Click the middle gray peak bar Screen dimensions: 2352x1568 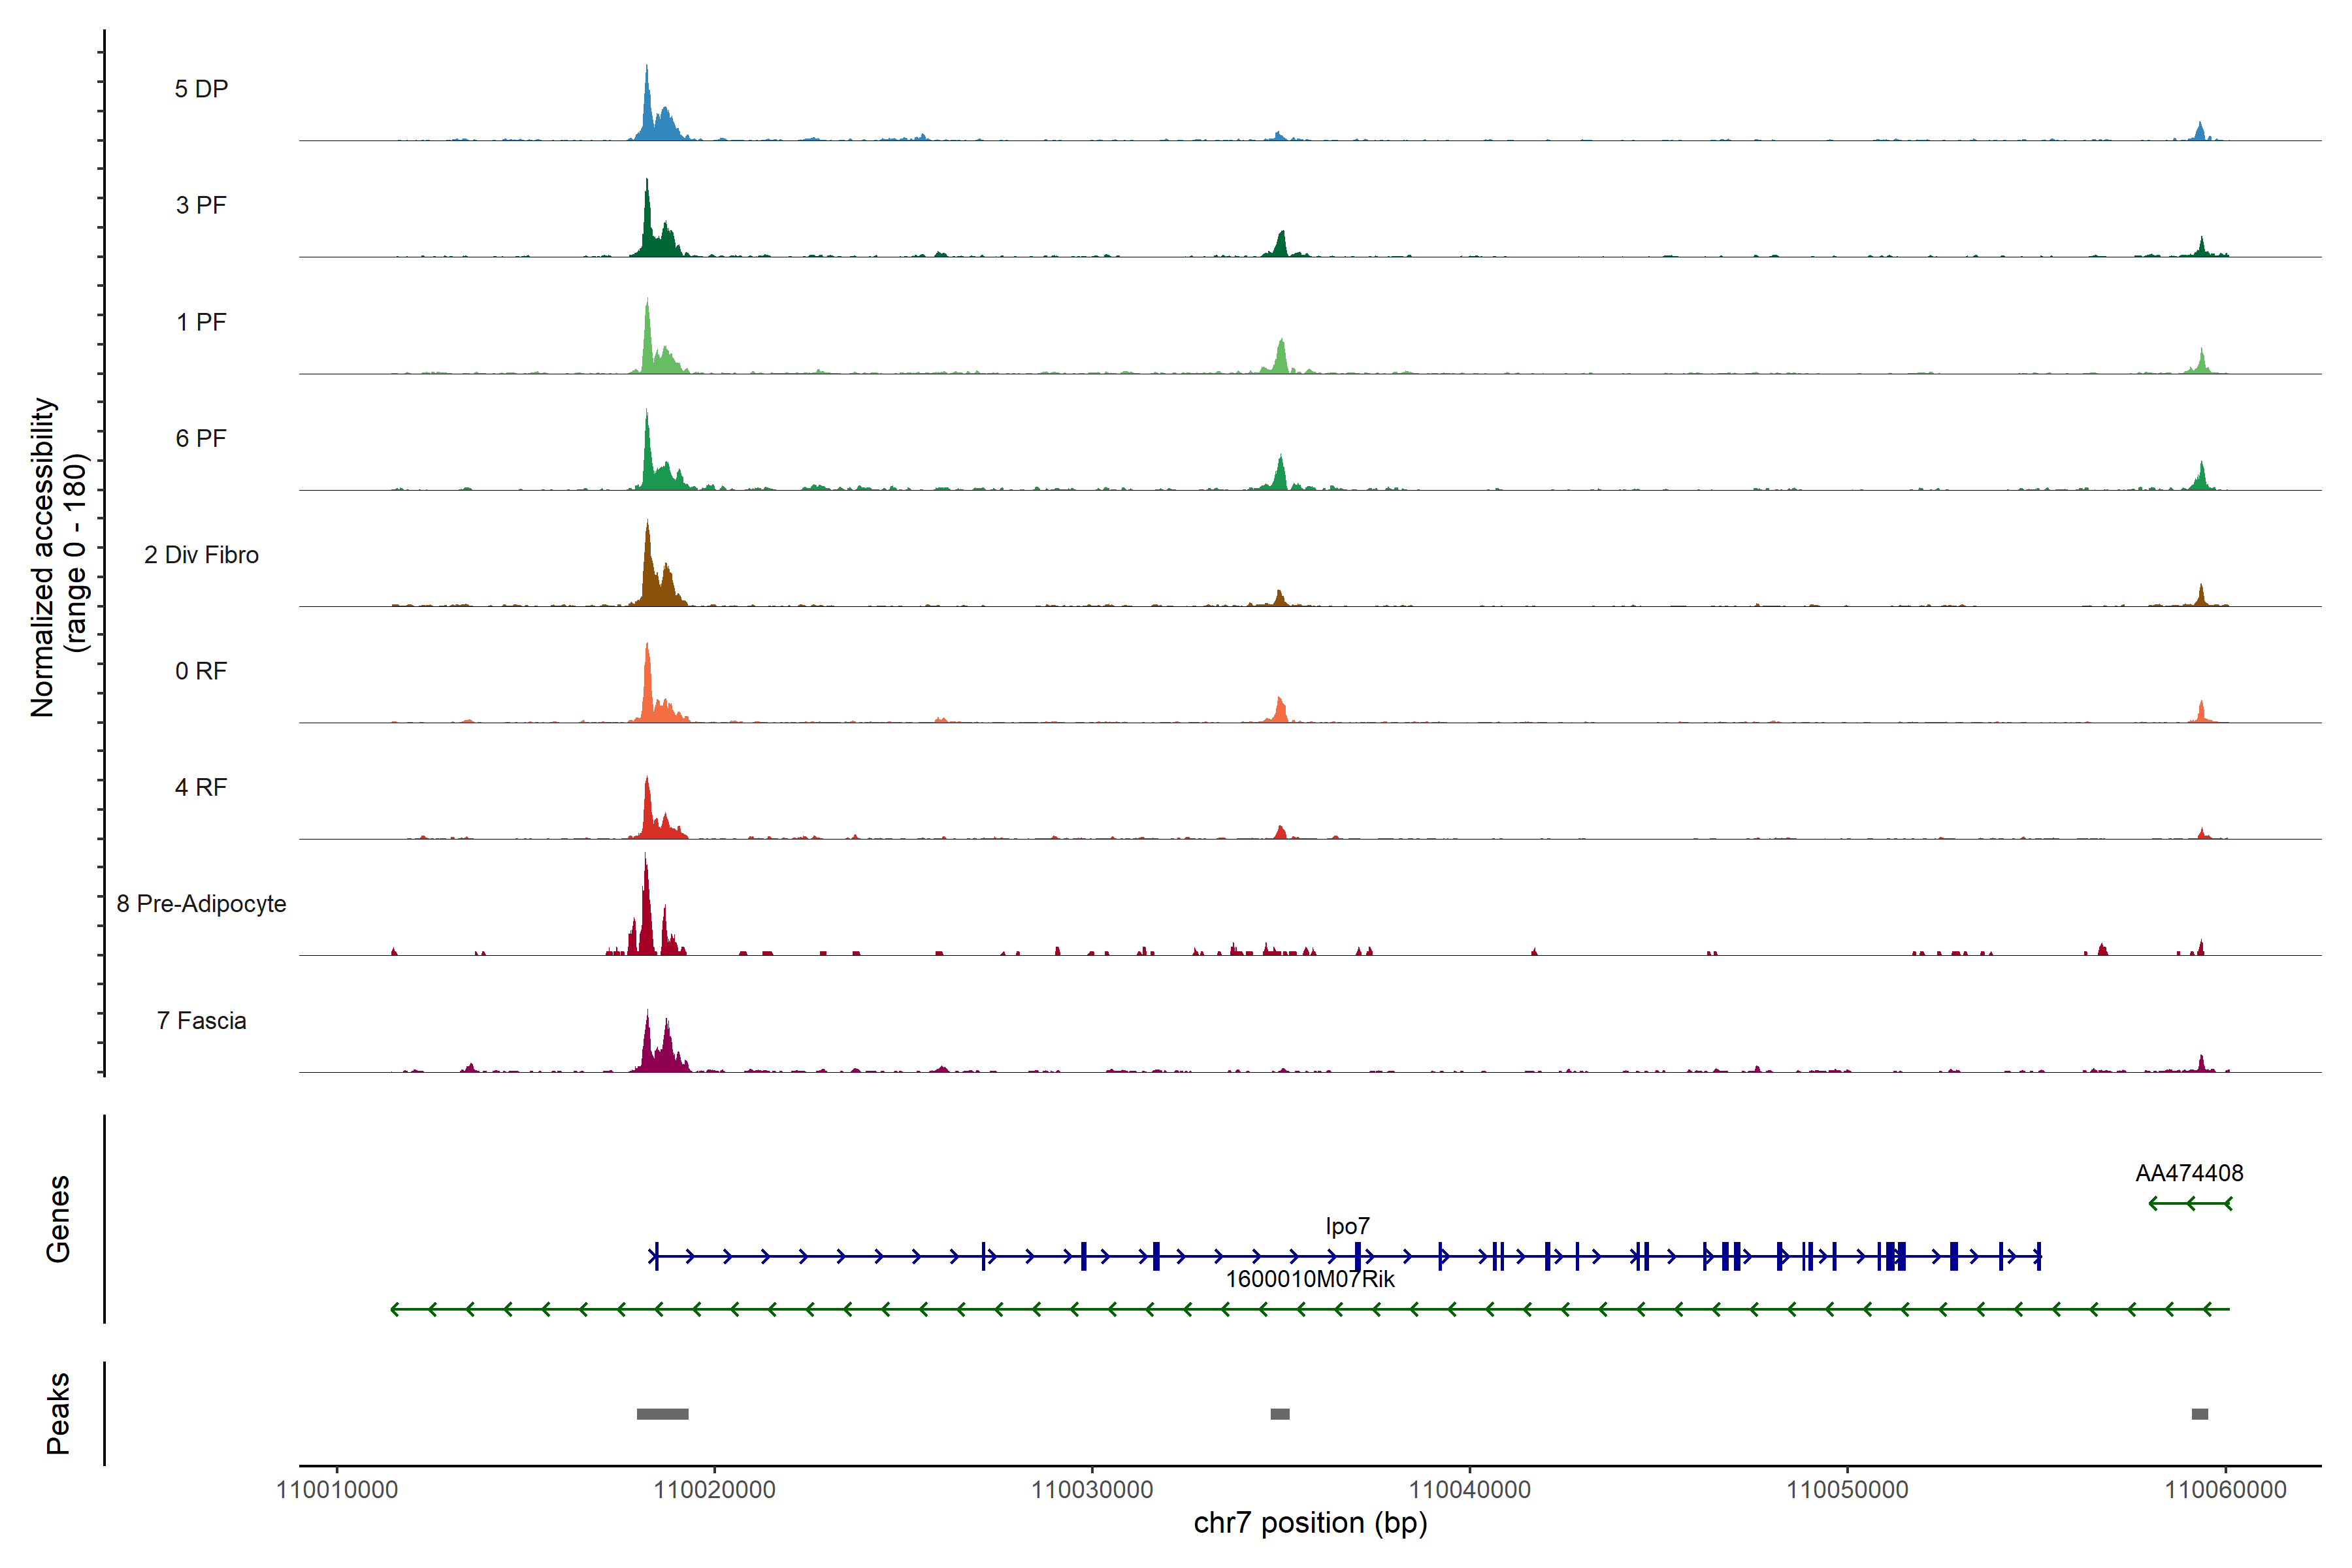click(1279, 1414)
